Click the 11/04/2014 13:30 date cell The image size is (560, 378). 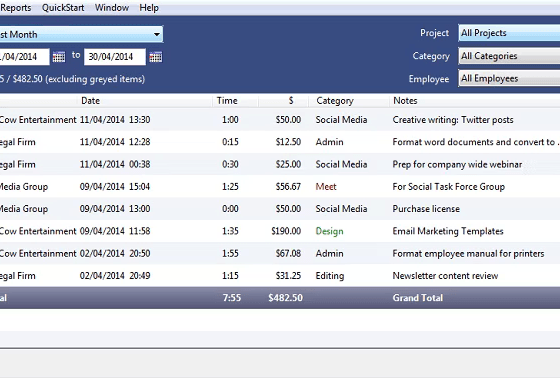point(115,120)
